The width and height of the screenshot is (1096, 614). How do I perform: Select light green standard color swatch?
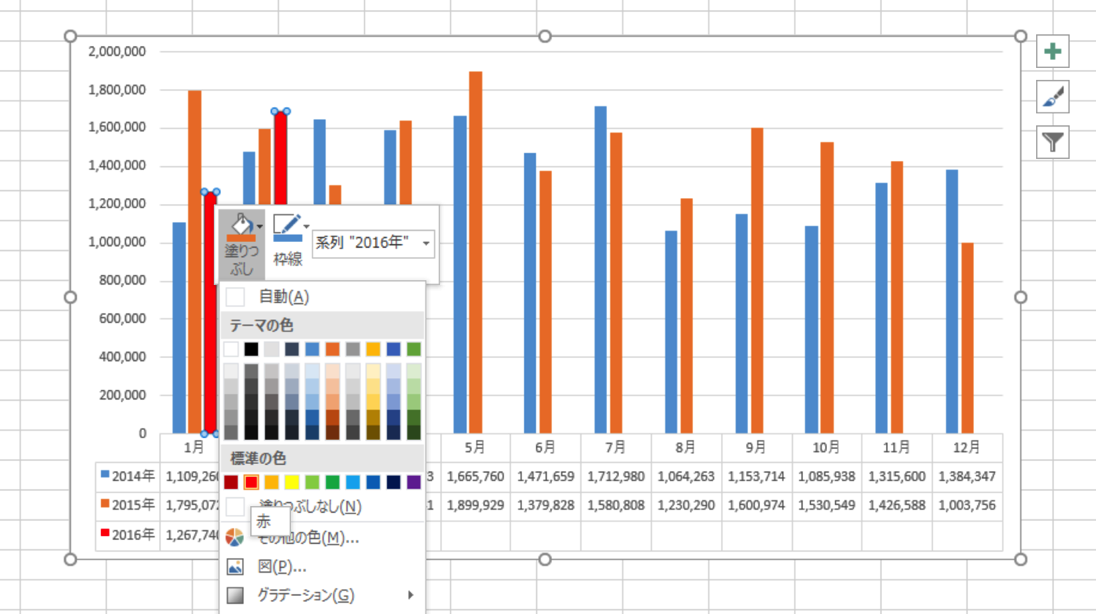pos(312,482)
